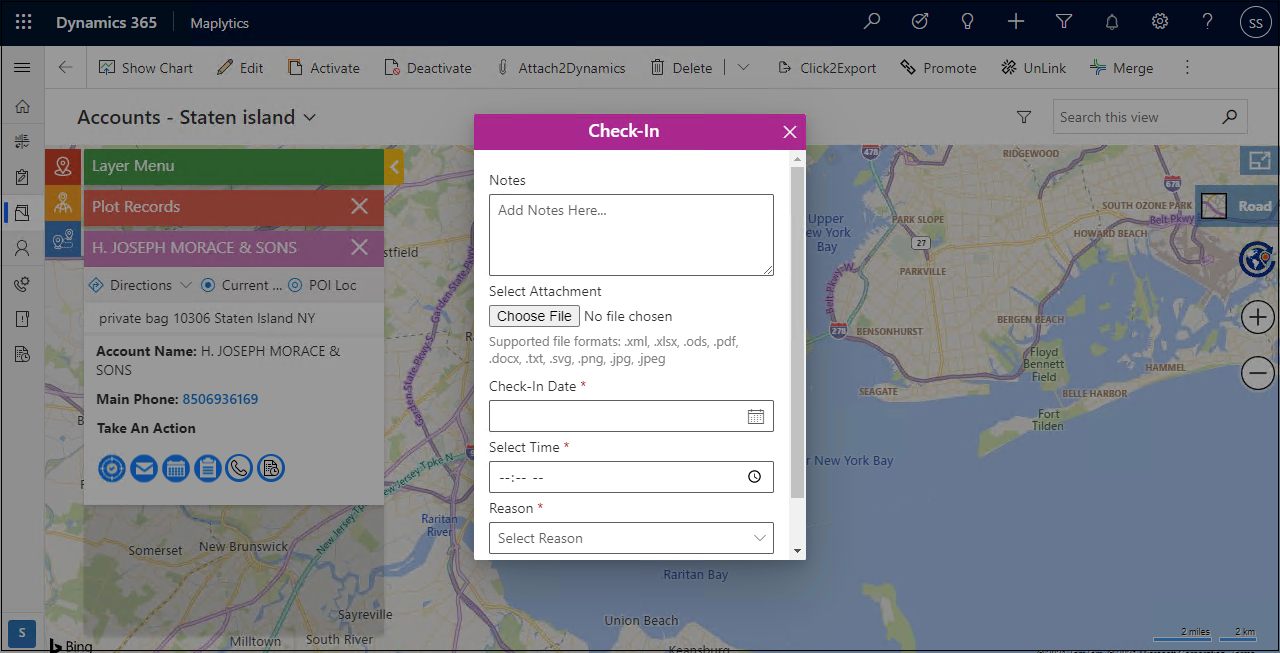1280x653 pixels.
Task: Click the Check-In dialog vertical scrollbar
Action: point(797,332)
